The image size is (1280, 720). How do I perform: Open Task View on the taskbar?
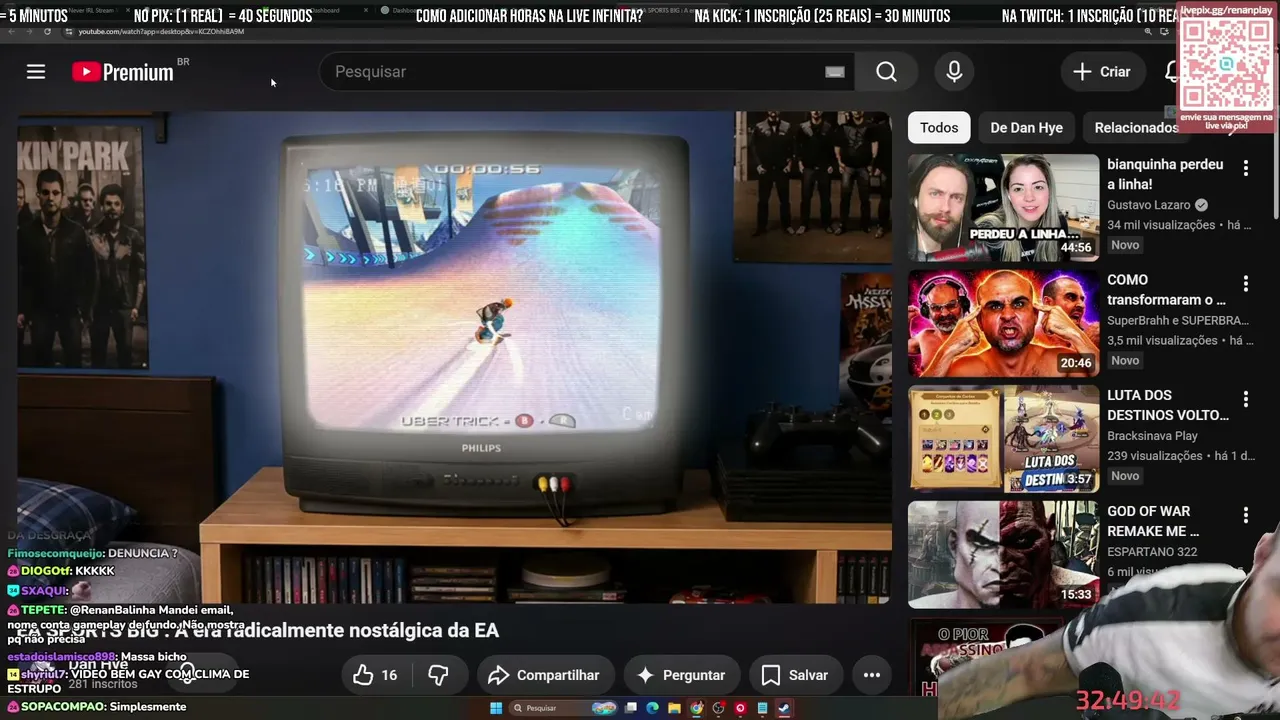[x=631, y=708]
